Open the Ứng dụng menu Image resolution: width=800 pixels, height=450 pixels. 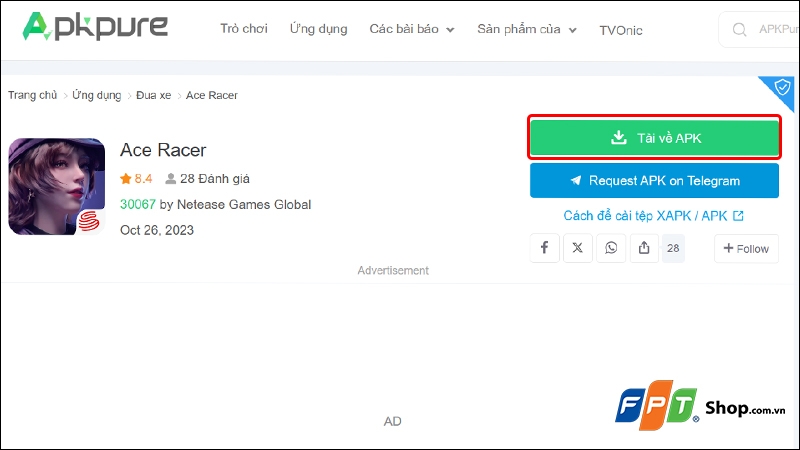pyautogui.click(x=318, y=29)
